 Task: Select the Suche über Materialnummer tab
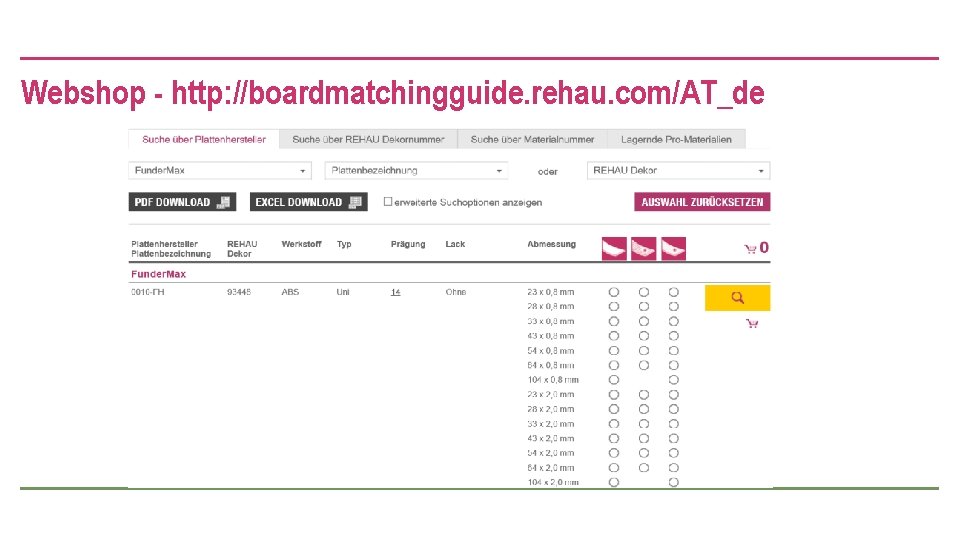coord(532,139)
